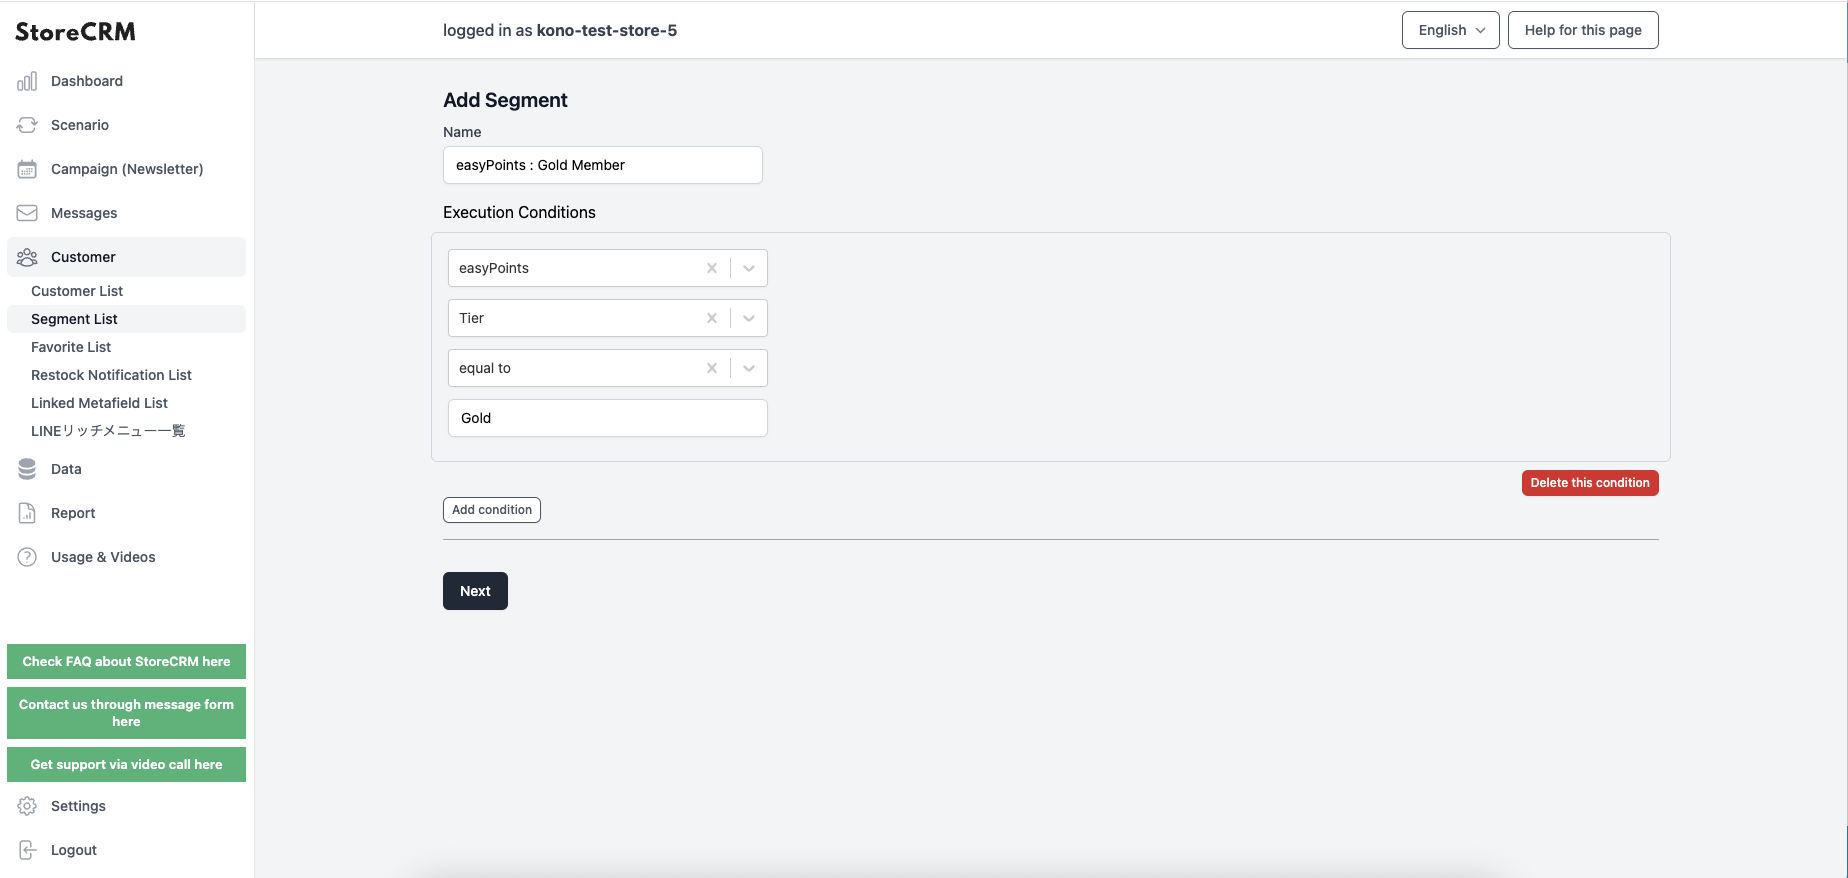Click the segment Name input field
The image size is (1848, 878).
[x=603, y=165]
